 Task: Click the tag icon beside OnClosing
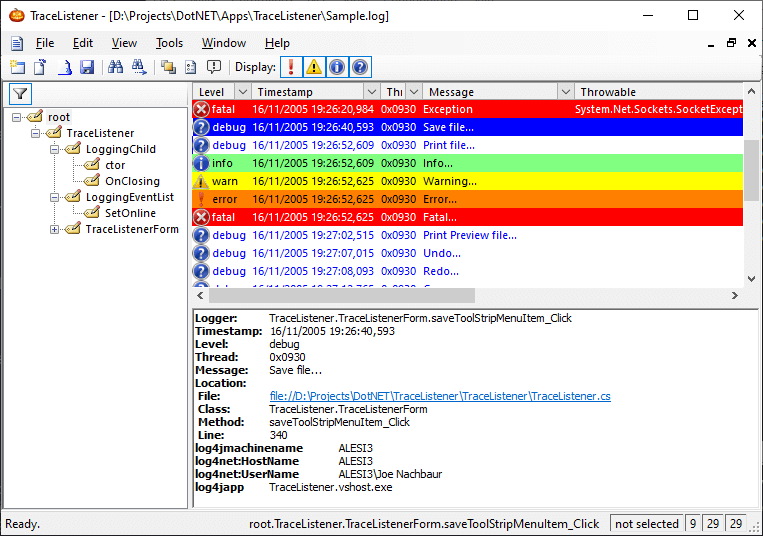point(91,181)
